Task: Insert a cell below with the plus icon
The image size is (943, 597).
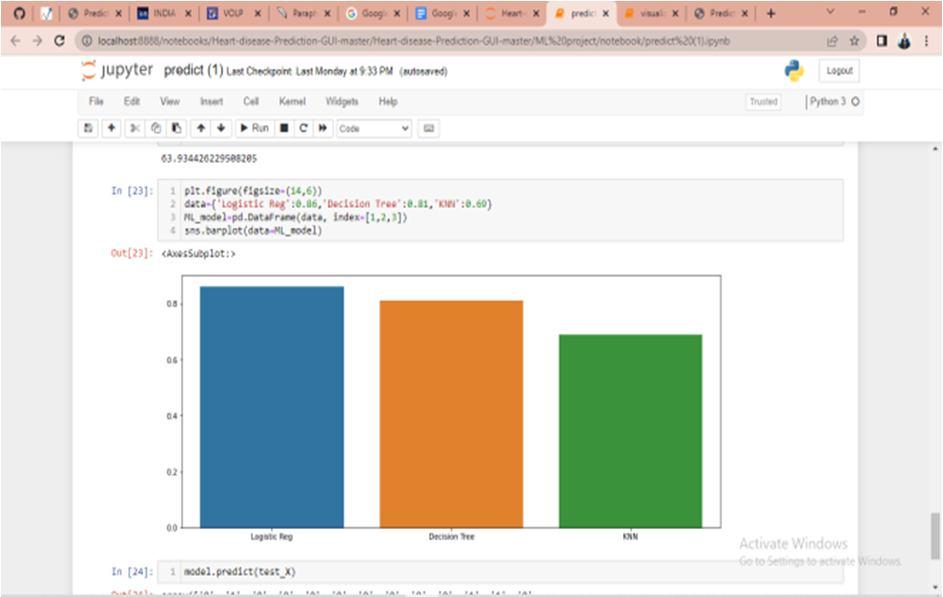Action: pos(111,128)
